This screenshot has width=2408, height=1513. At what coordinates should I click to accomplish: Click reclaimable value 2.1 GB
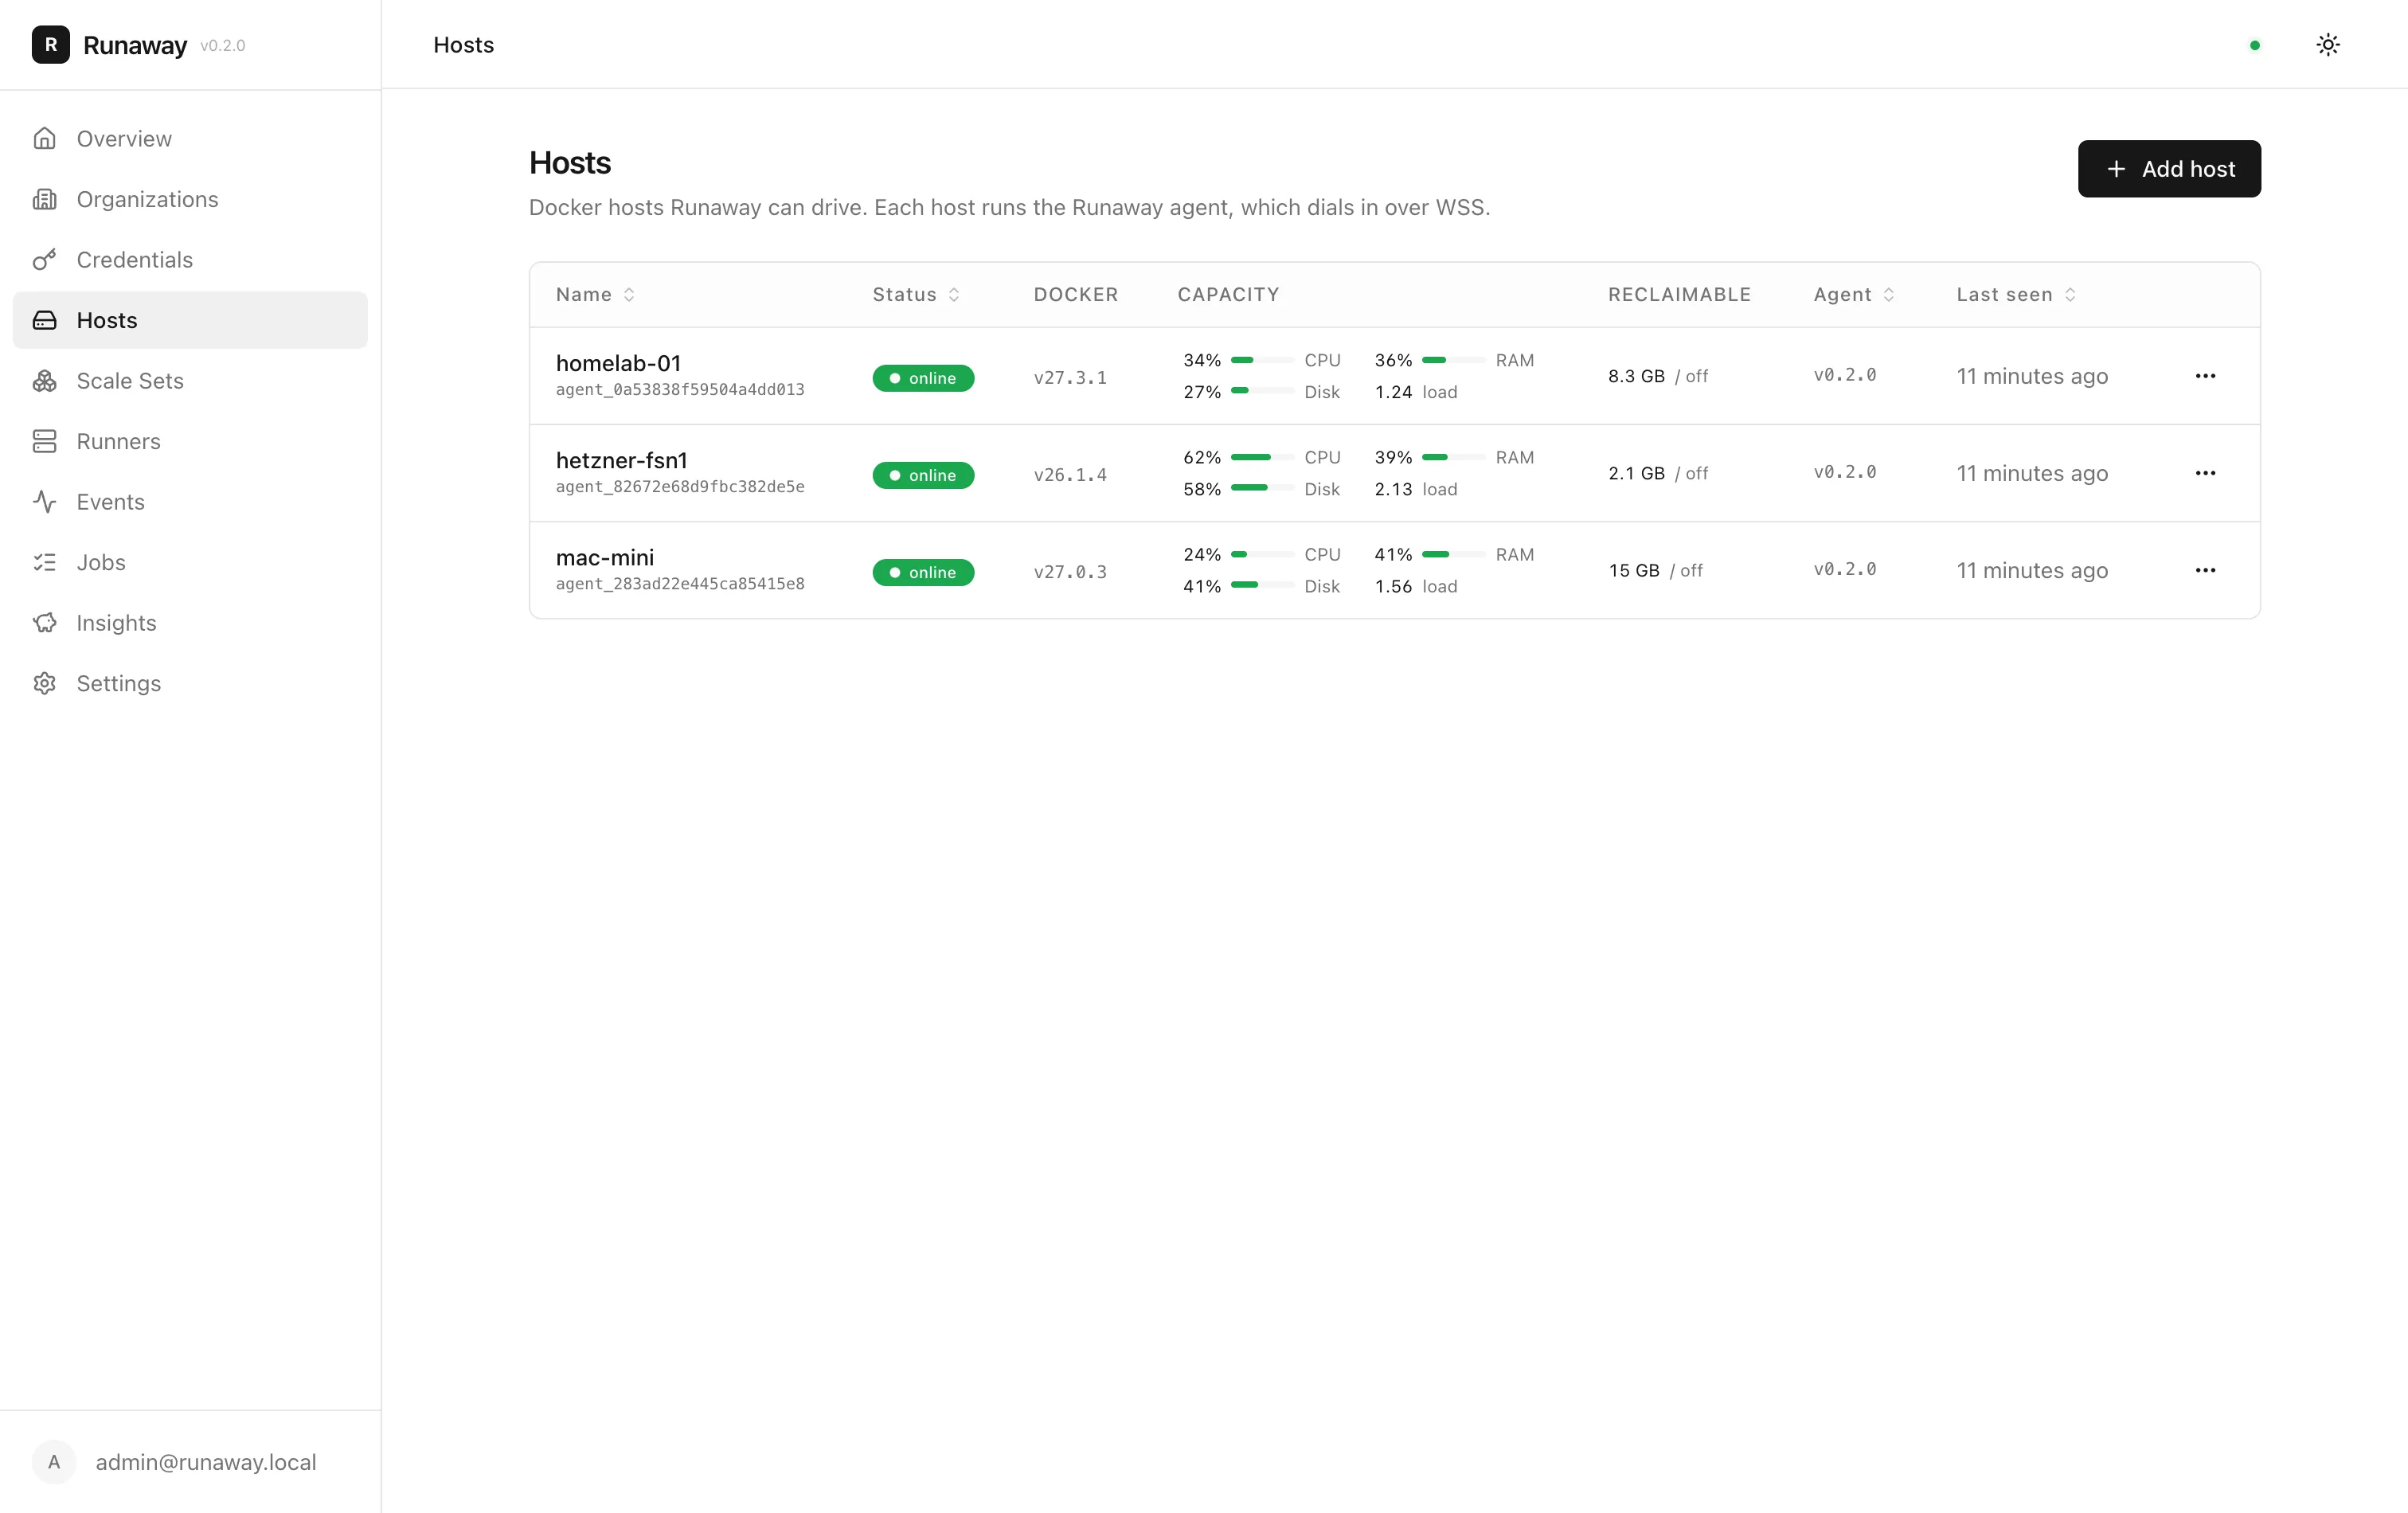(1636, 473)
